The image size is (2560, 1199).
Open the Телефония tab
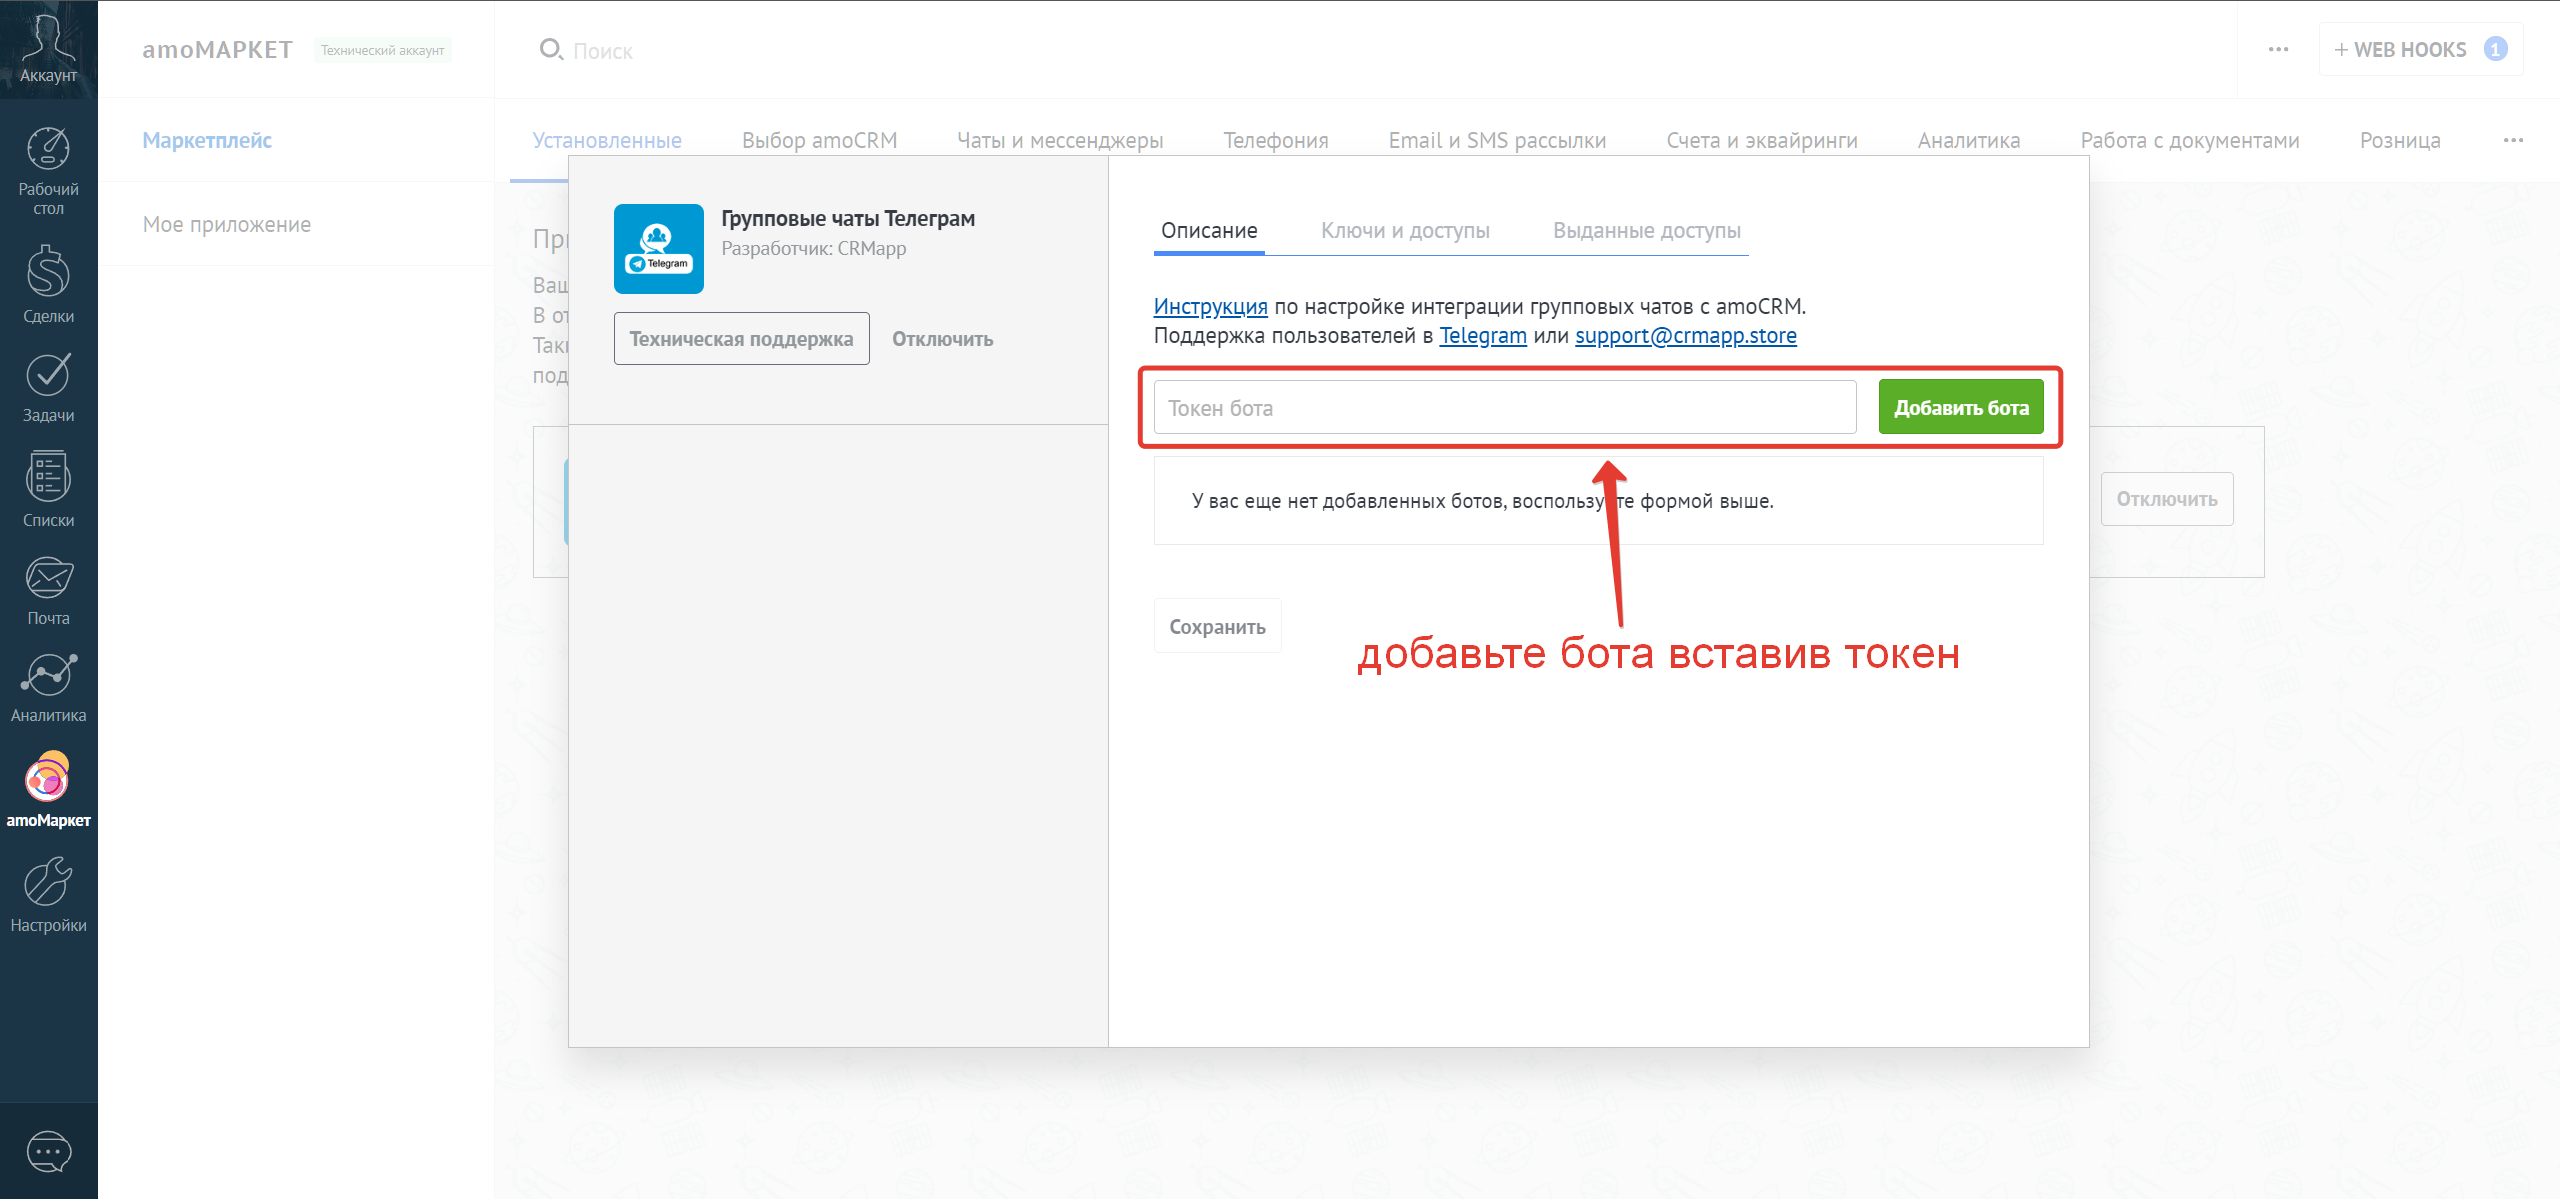1276,140
